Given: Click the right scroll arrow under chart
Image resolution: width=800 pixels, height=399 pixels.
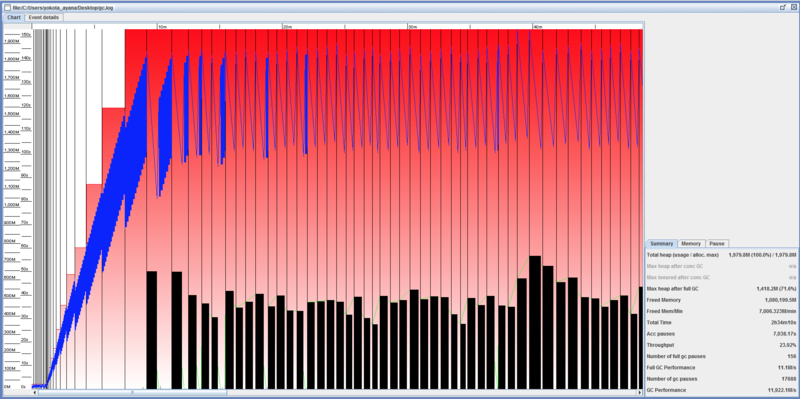Looking at the screenshot, I should [x=640, y=392].
